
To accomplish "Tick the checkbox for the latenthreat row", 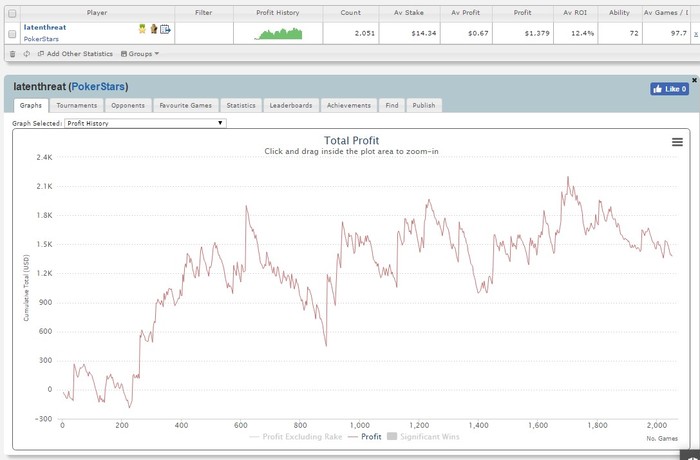I will (x=12, y=33).
